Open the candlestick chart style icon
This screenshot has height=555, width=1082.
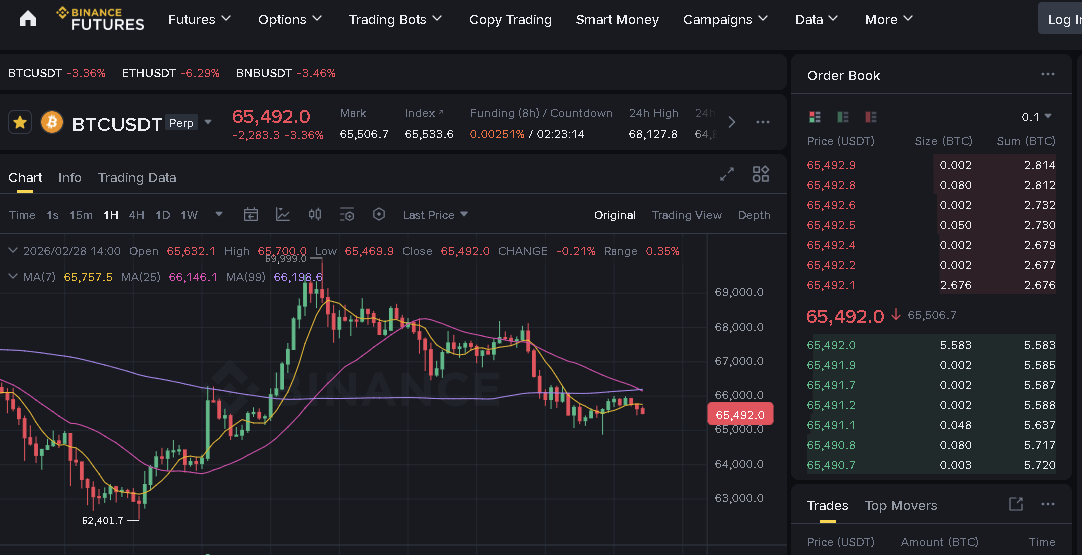point(315,215)
